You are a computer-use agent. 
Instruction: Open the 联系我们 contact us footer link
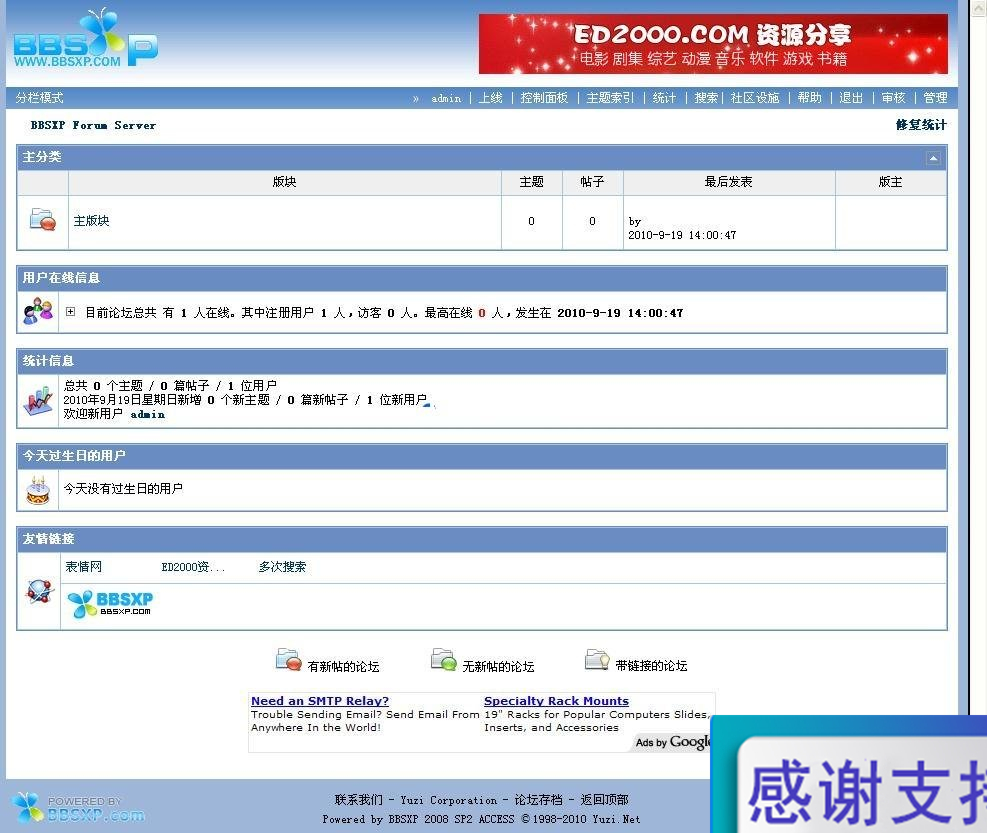click(x=359, y=800)
